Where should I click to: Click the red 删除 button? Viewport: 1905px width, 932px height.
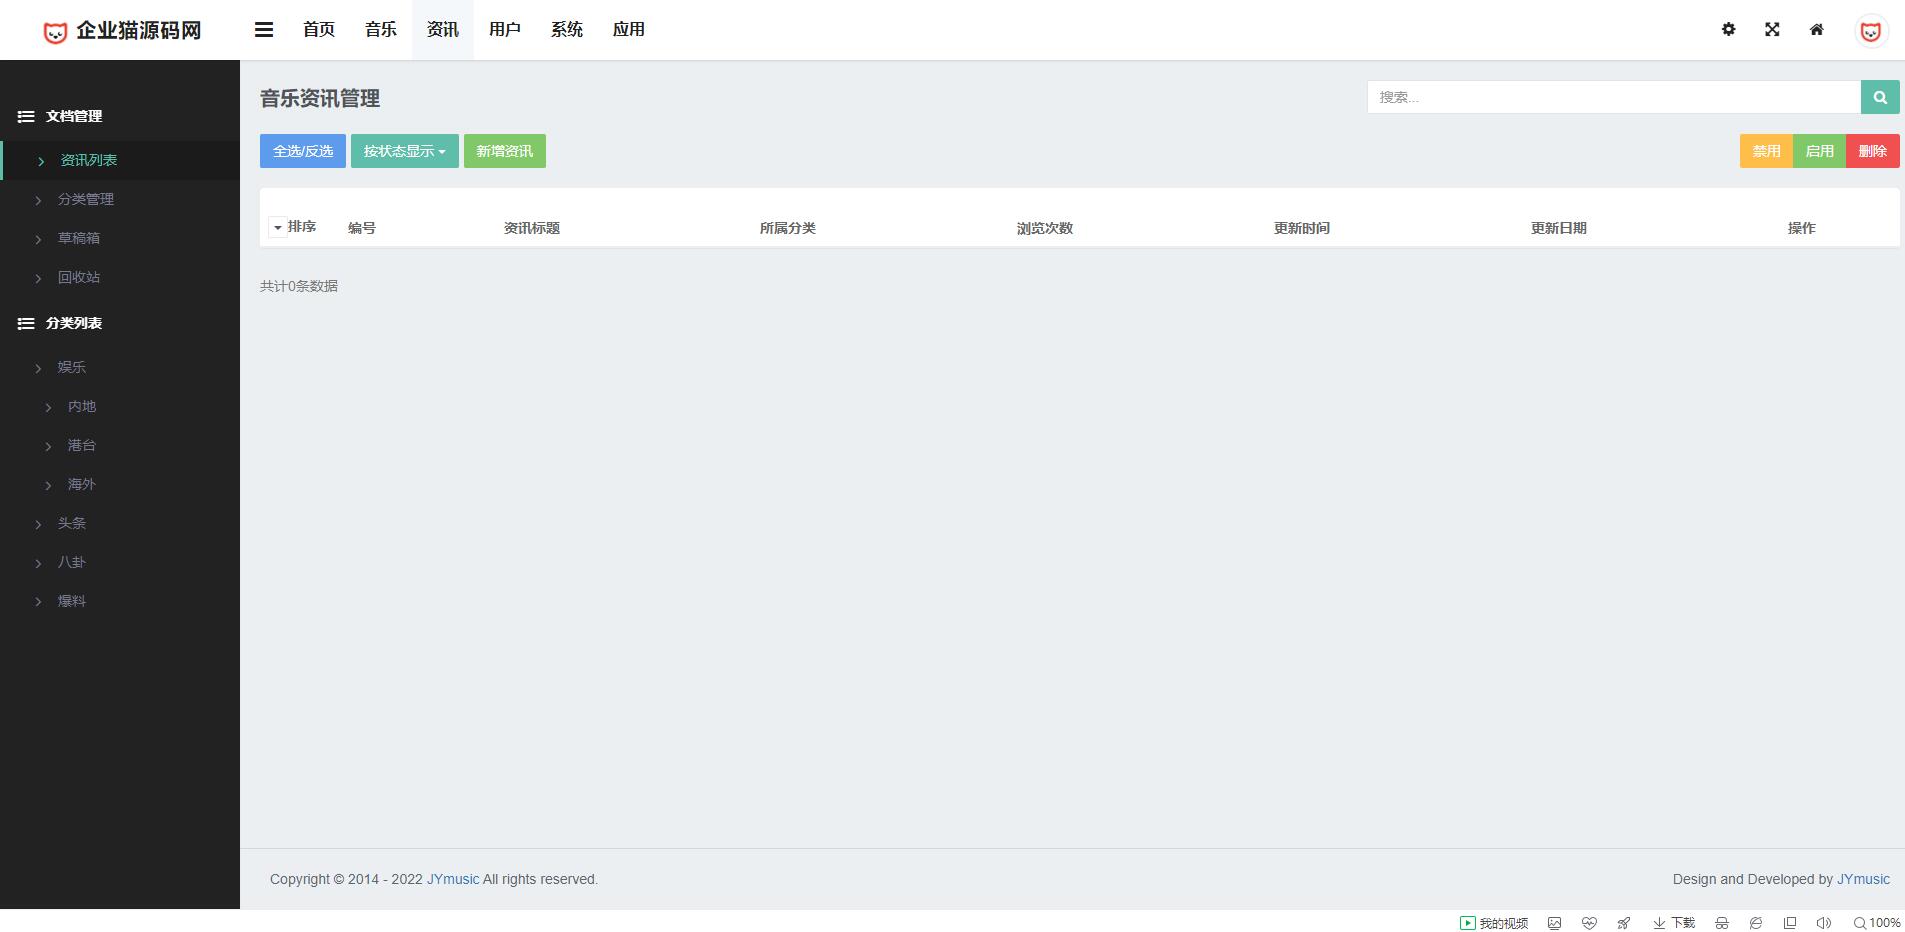1873,151
